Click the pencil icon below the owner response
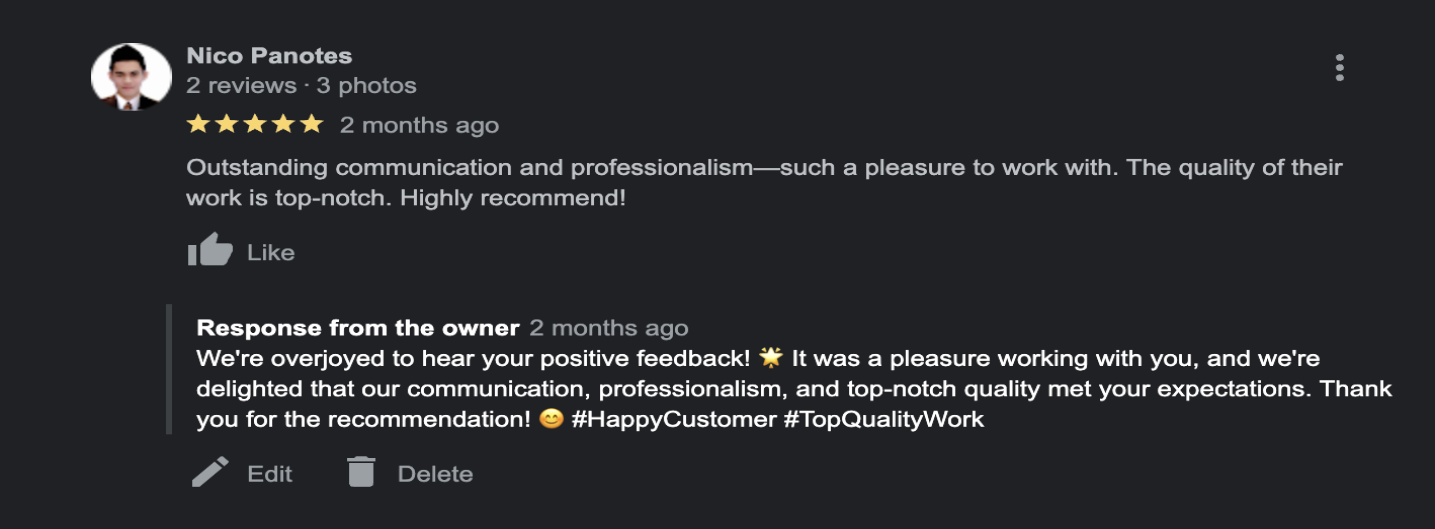The width and height of the screenshot is (1435, 529). (x=210, y=472)
